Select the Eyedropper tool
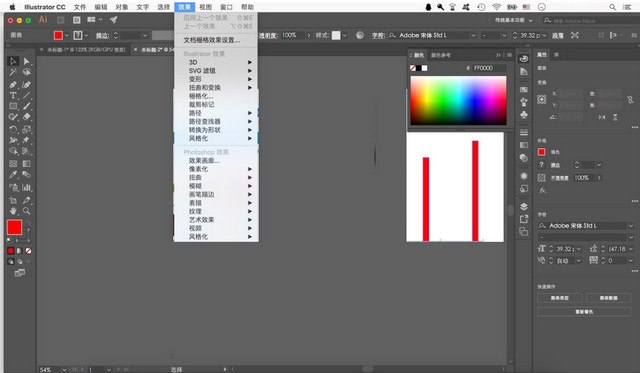Screen dimensions: 640x373 coord(13,175)
